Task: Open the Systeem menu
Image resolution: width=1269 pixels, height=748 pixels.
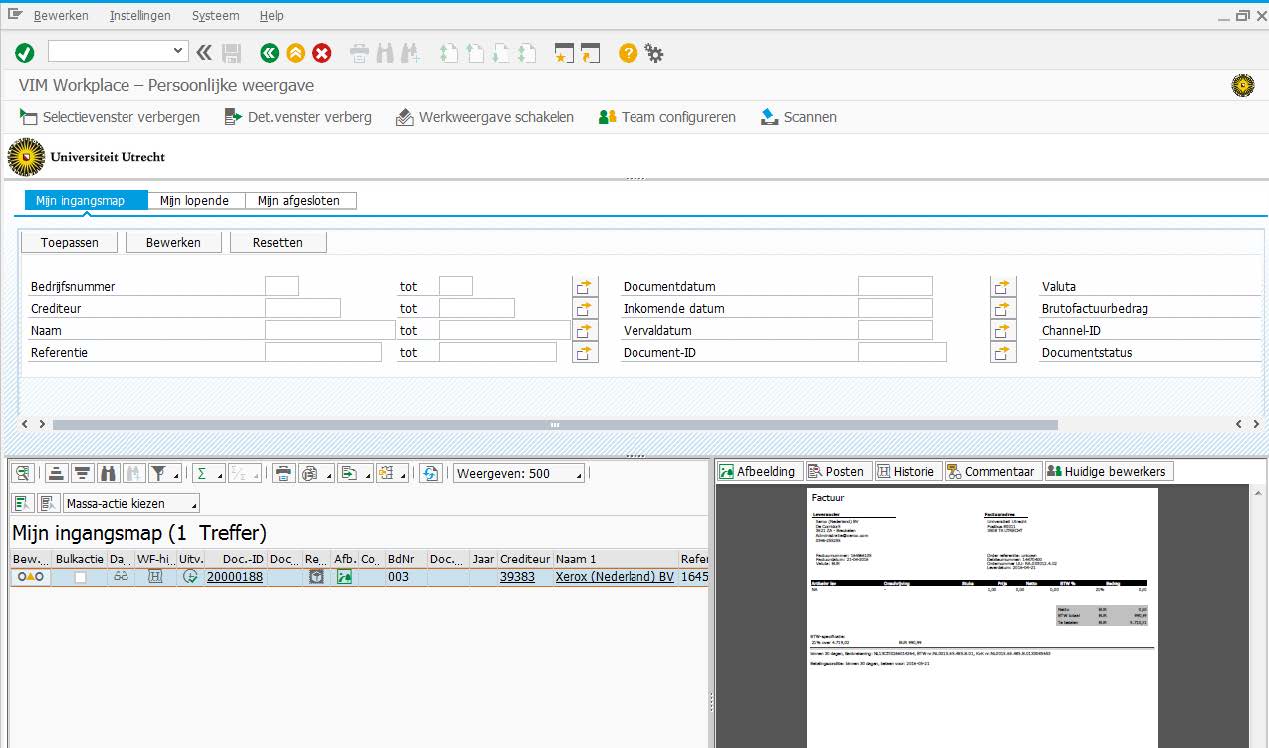Action: (x=215, y=16)
